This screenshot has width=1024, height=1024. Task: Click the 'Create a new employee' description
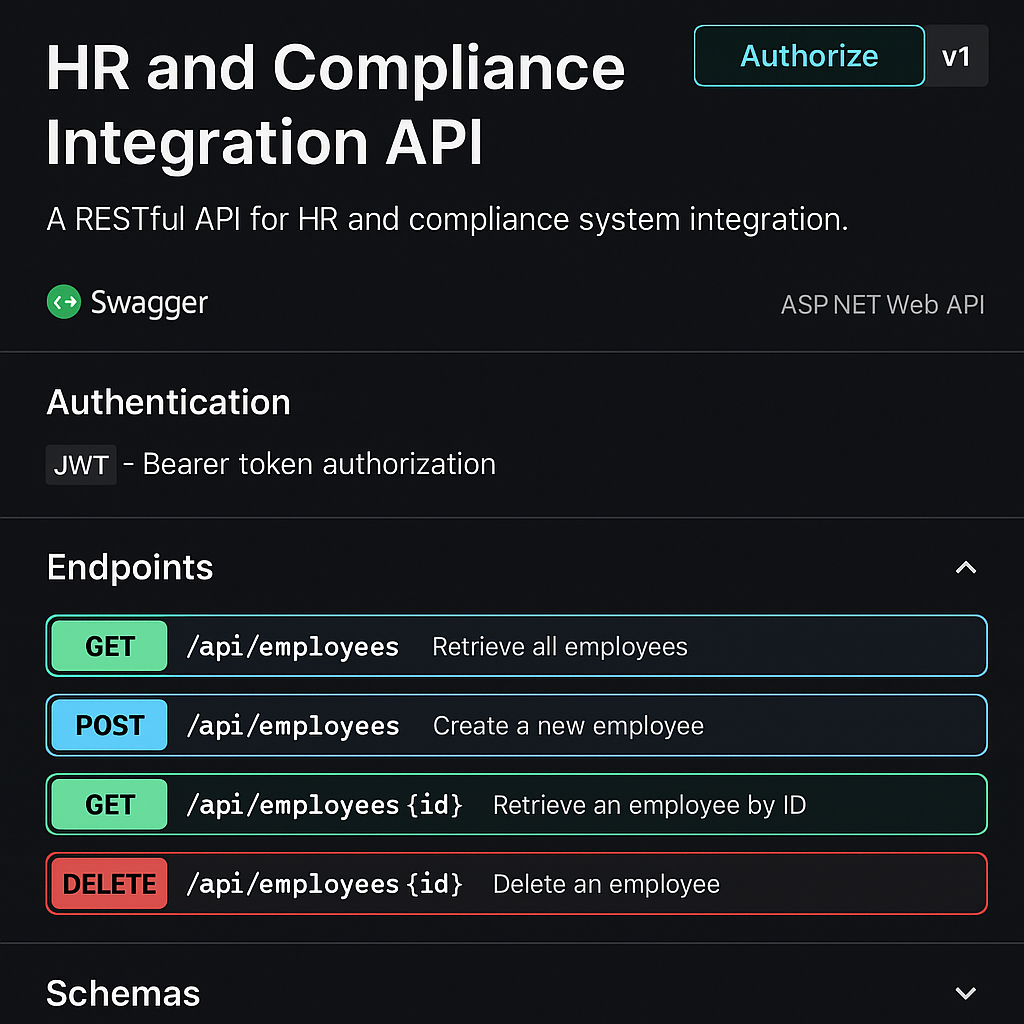(569, 726)
